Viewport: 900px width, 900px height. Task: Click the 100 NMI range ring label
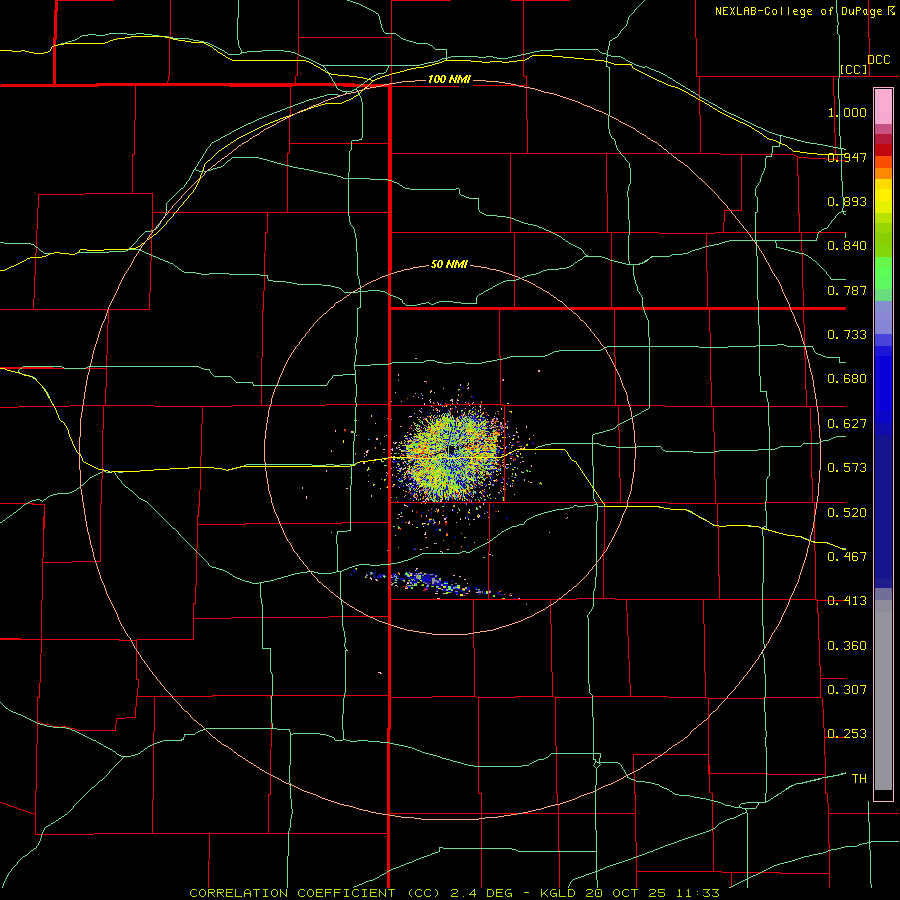coord(449,79)
